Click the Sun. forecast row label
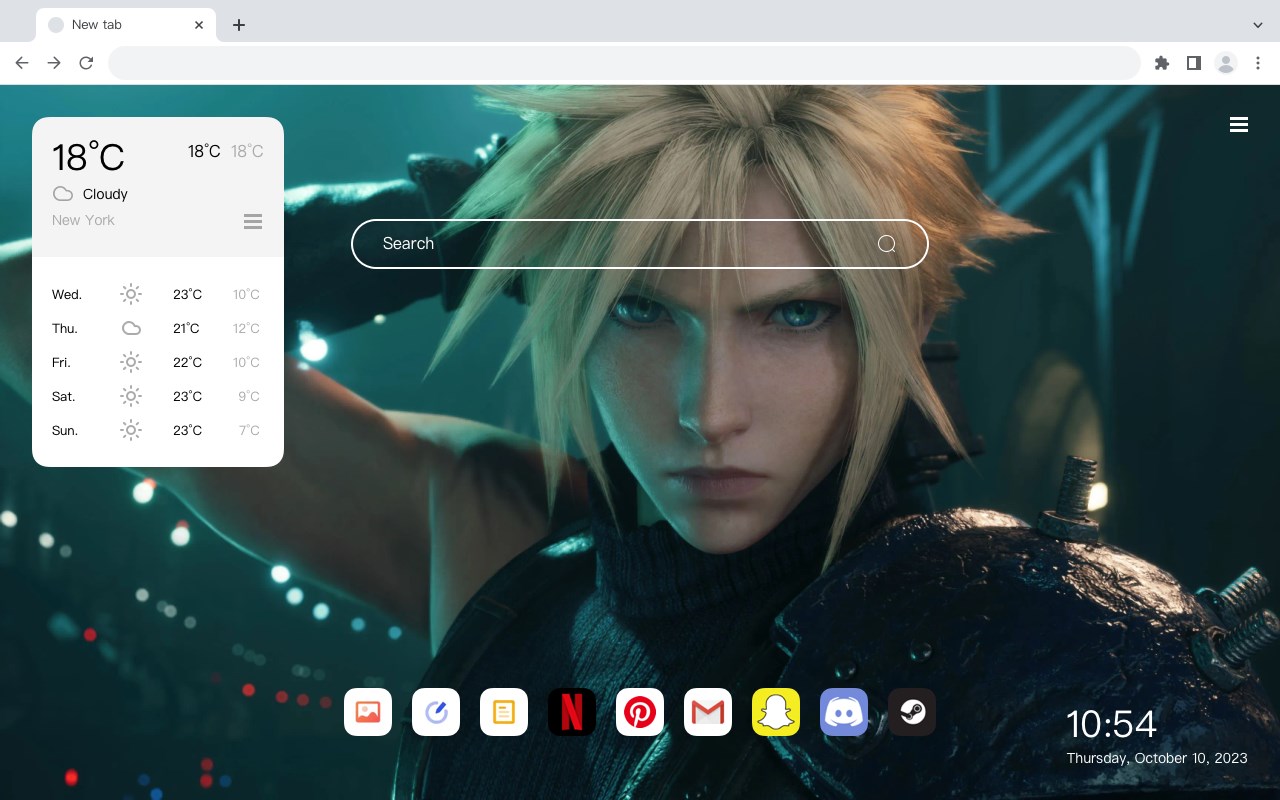1280x800 pixels. click(x=65, y=431)
